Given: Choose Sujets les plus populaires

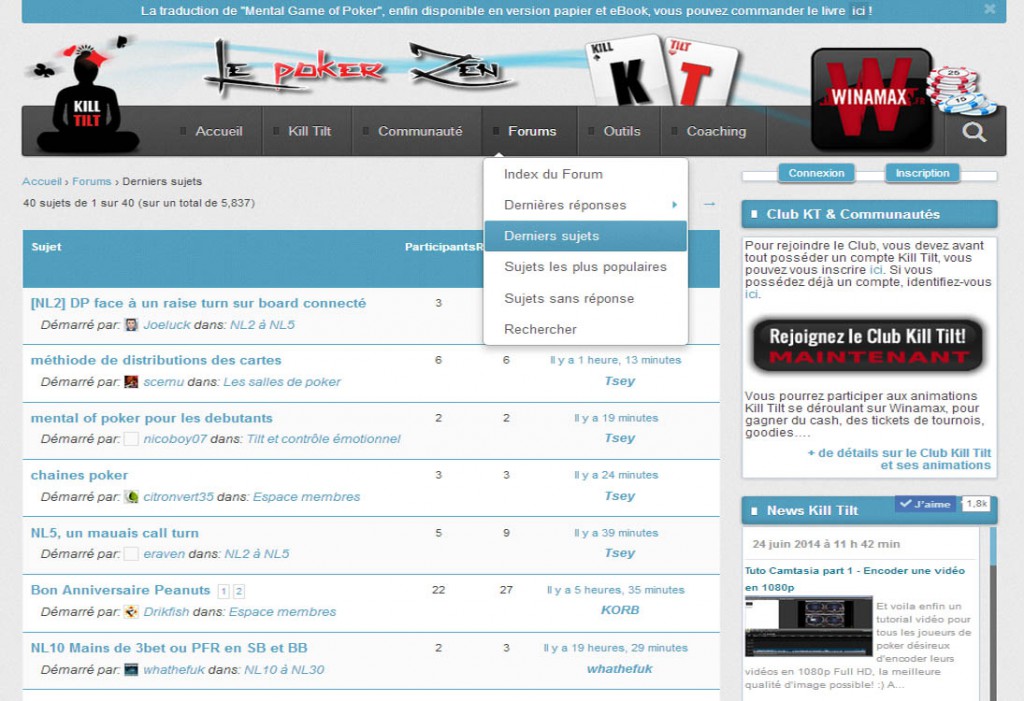Looking at the screenshot, I should click(x=586, y=267).
